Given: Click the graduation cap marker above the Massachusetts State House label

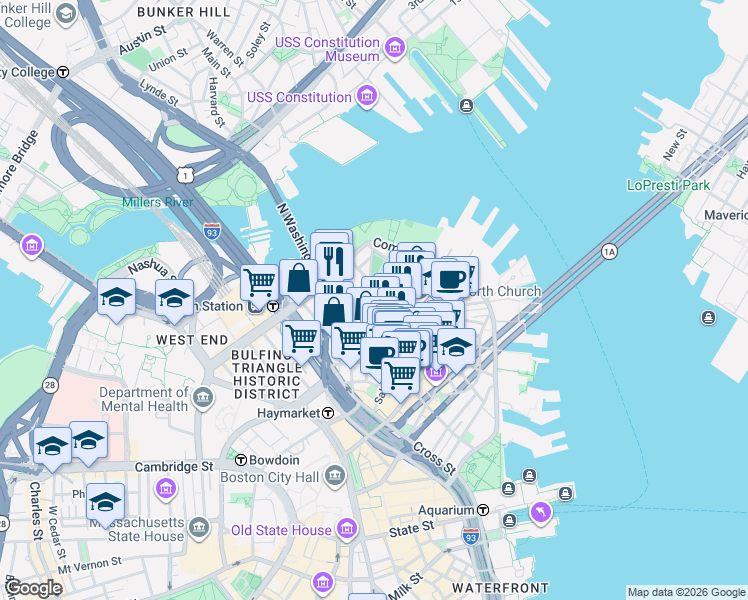Looking at the screenshot, I should tap(105, 501).
